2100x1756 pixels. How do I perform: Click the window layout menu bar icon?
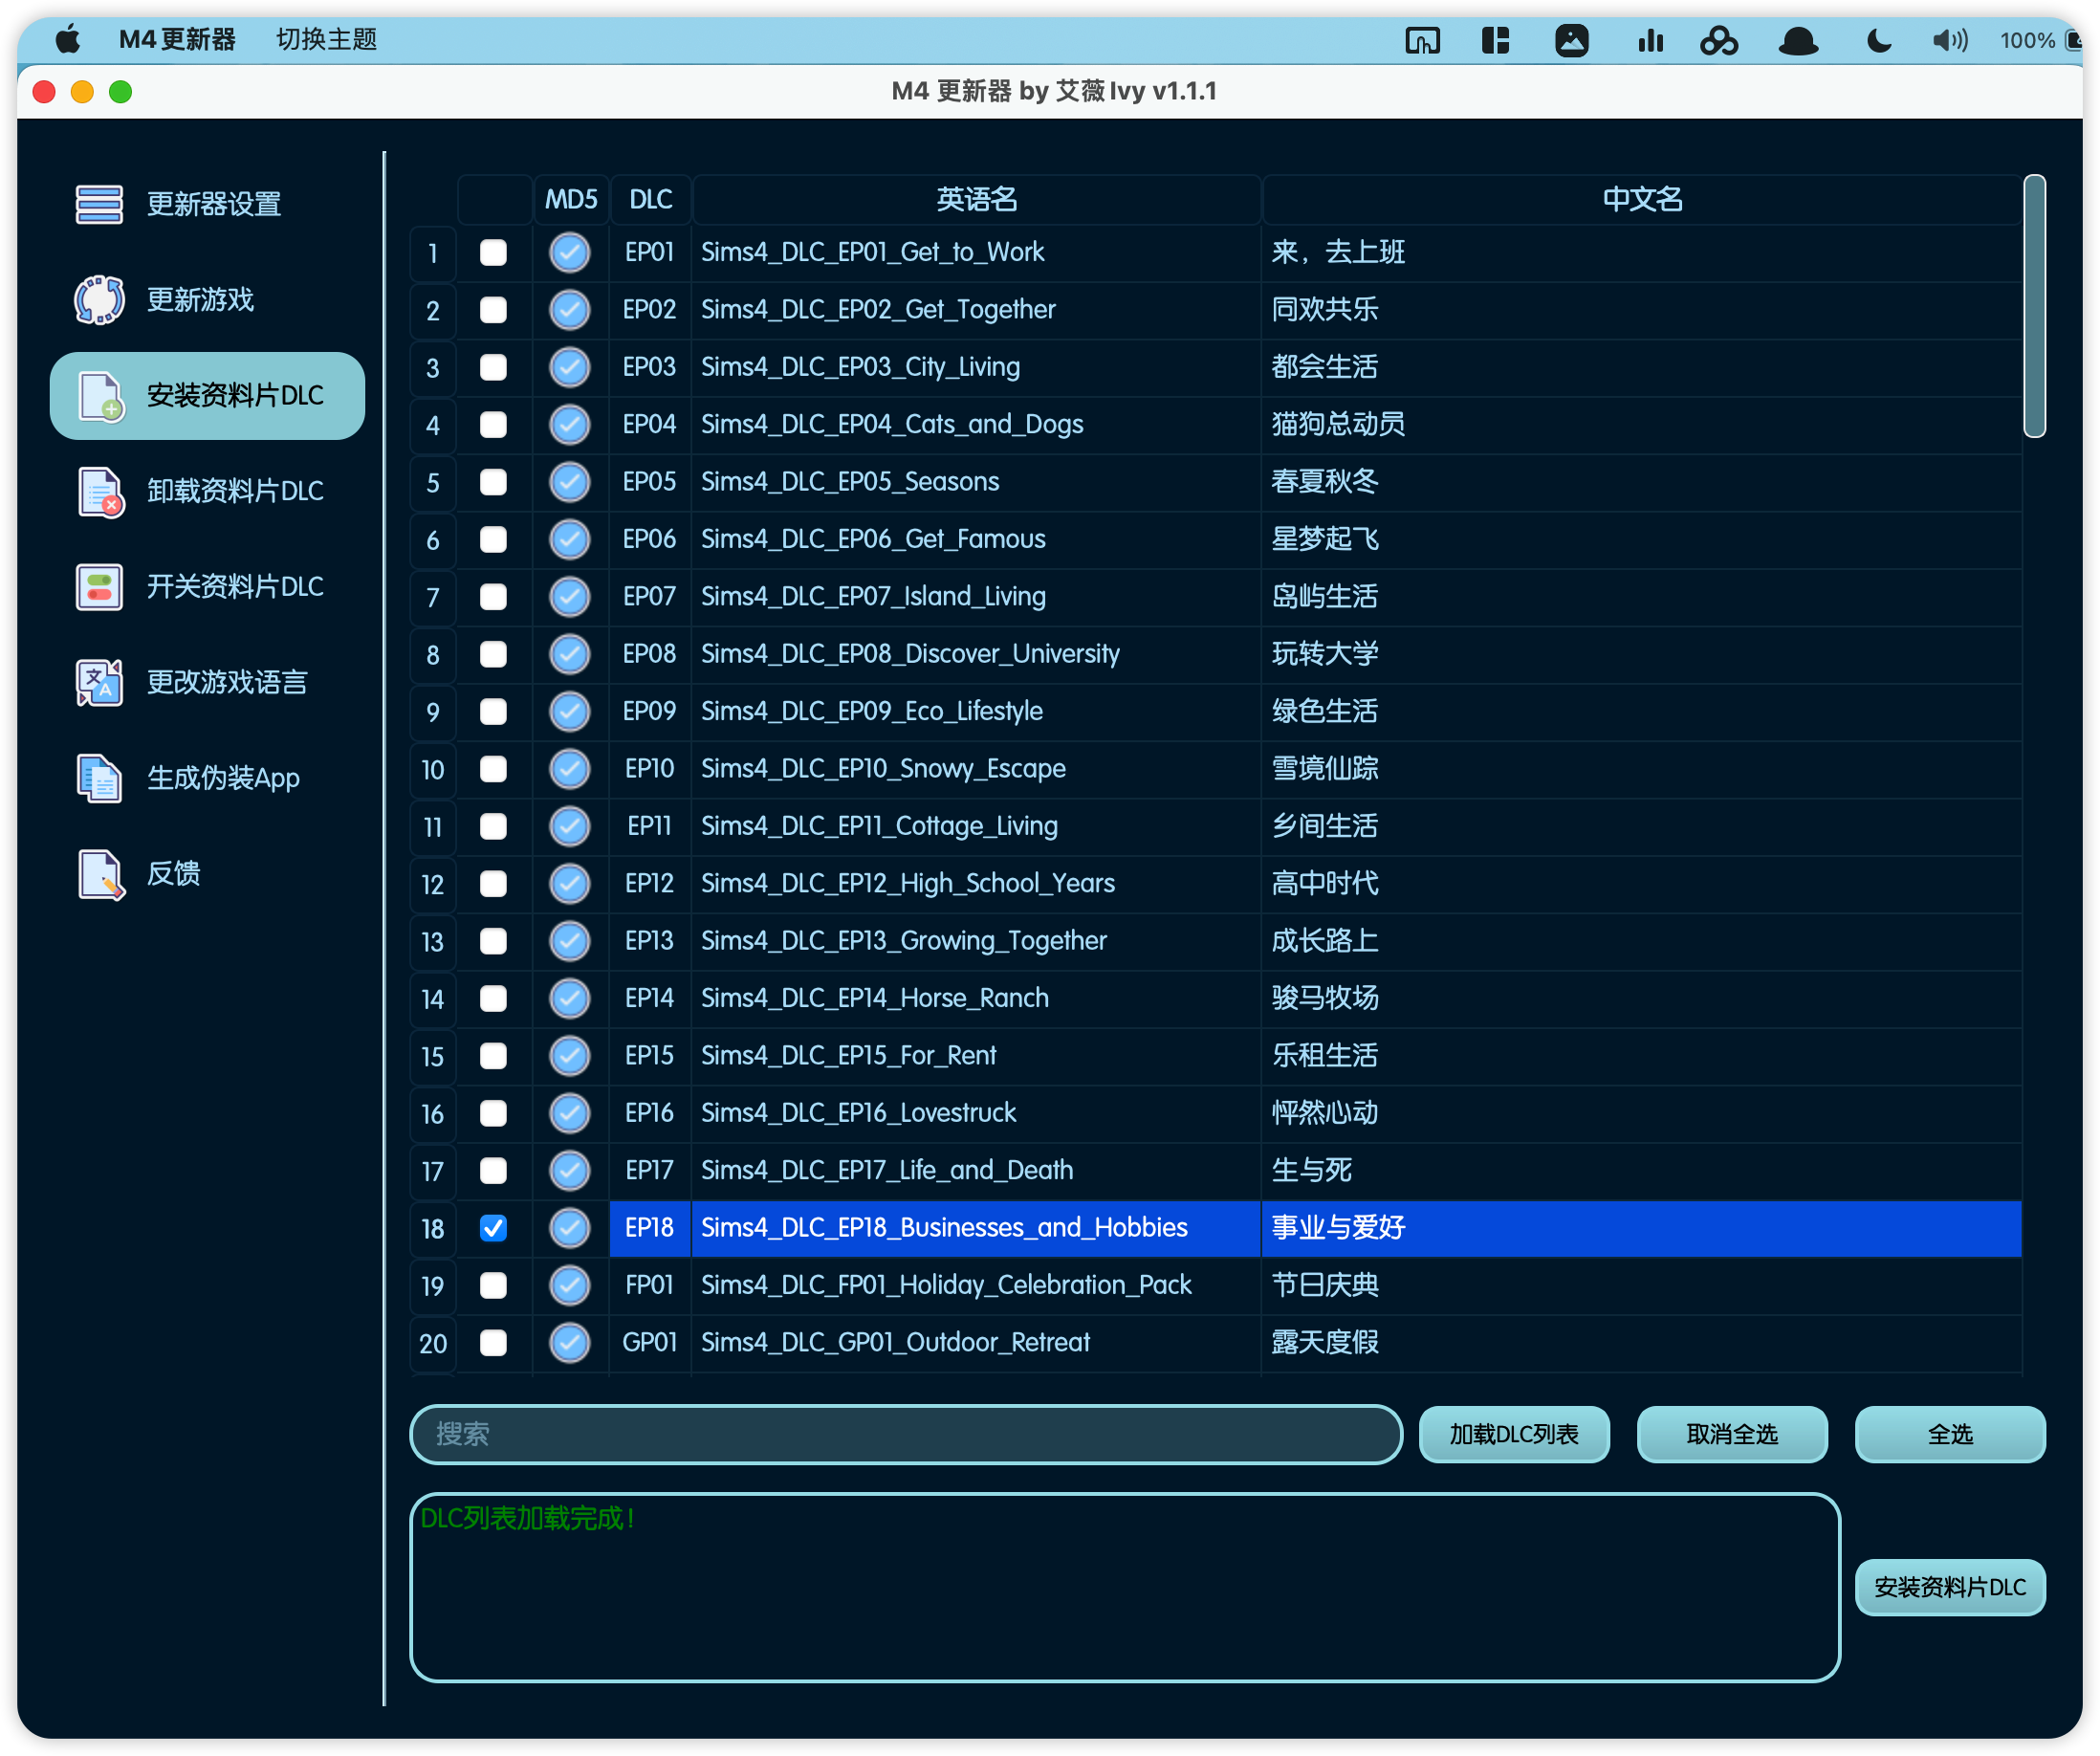click(1495, 40)
